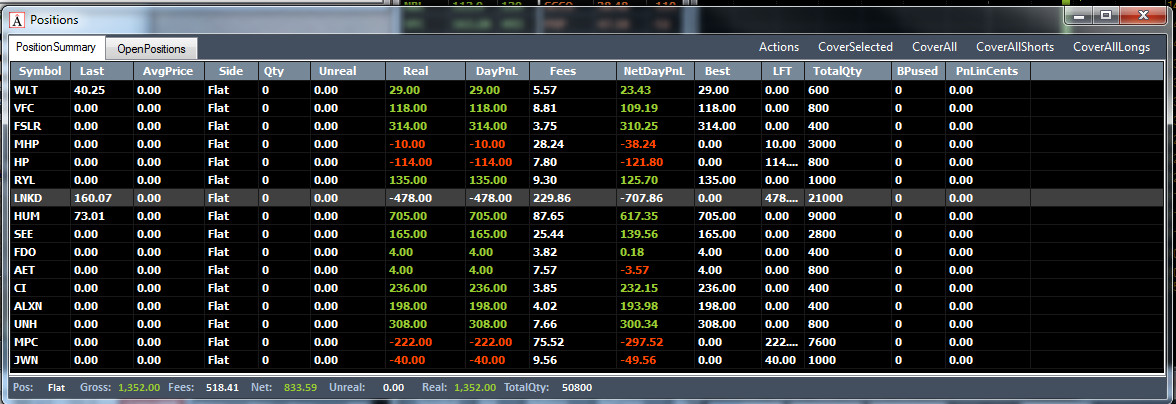Click CoverAllShorts
The width and height of the screenshot is (1176, 404).
coord(1014,46)
